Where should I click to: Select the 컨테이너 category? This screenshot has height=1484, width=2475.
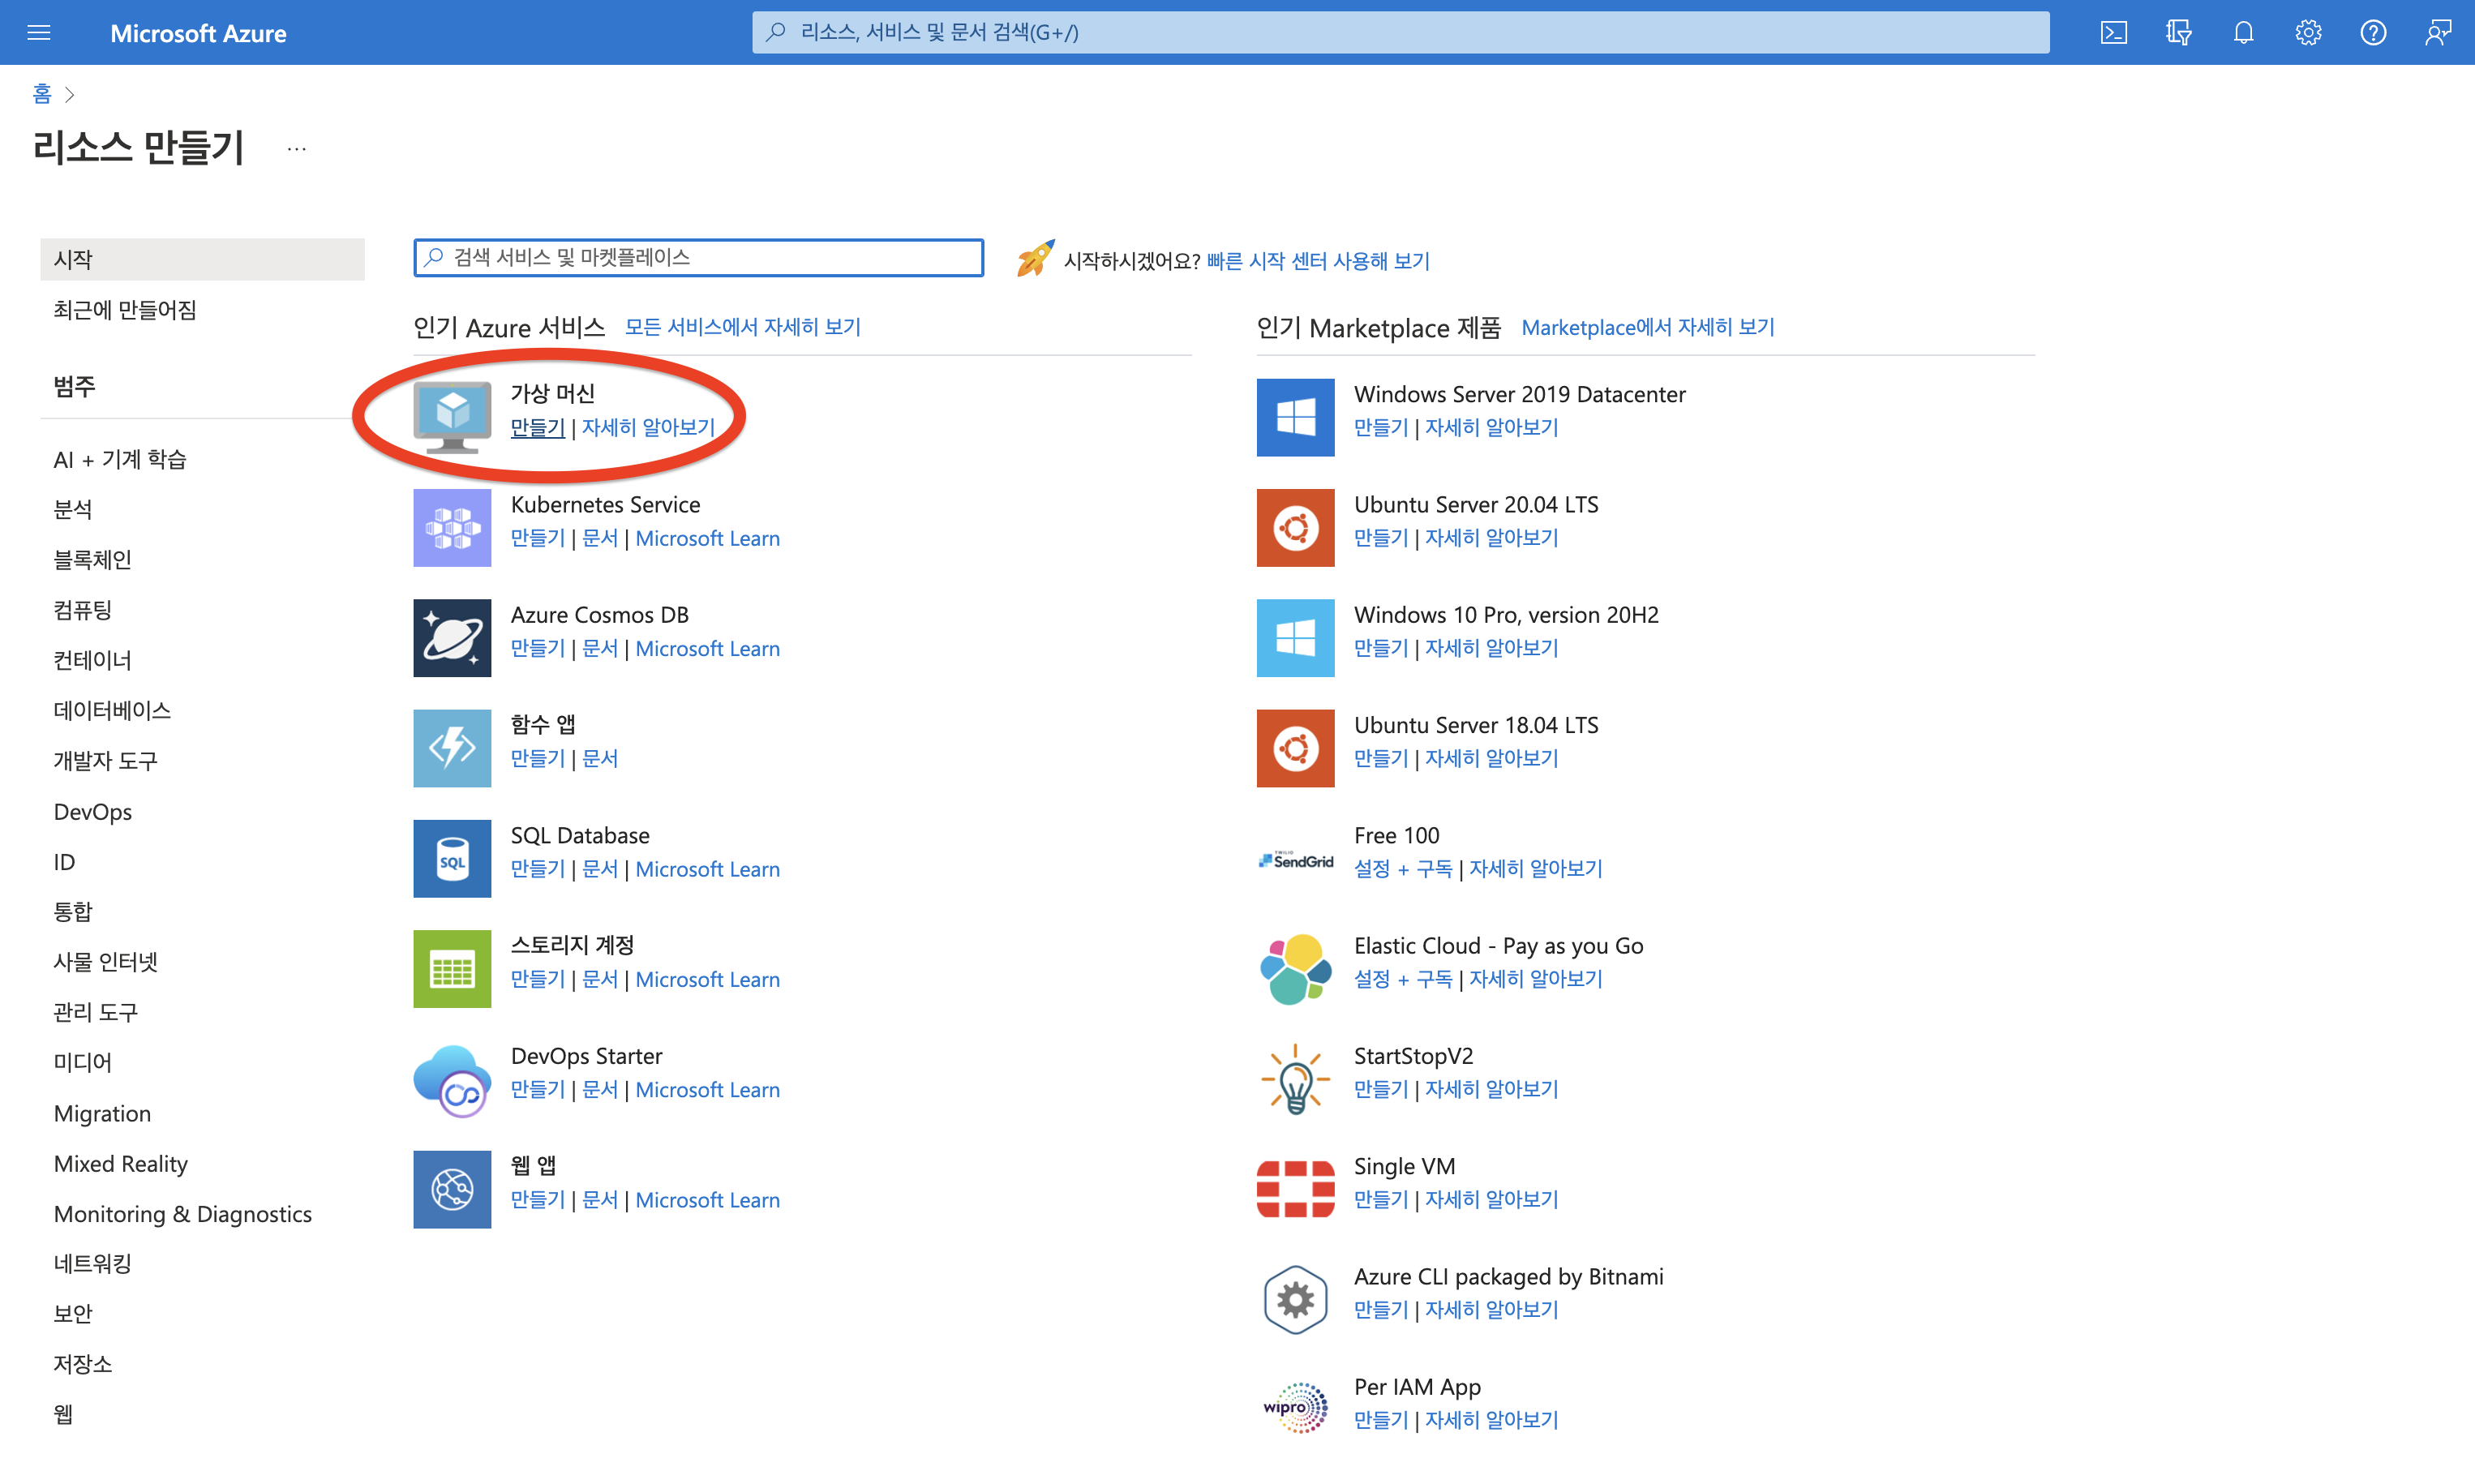coord(92,660)
